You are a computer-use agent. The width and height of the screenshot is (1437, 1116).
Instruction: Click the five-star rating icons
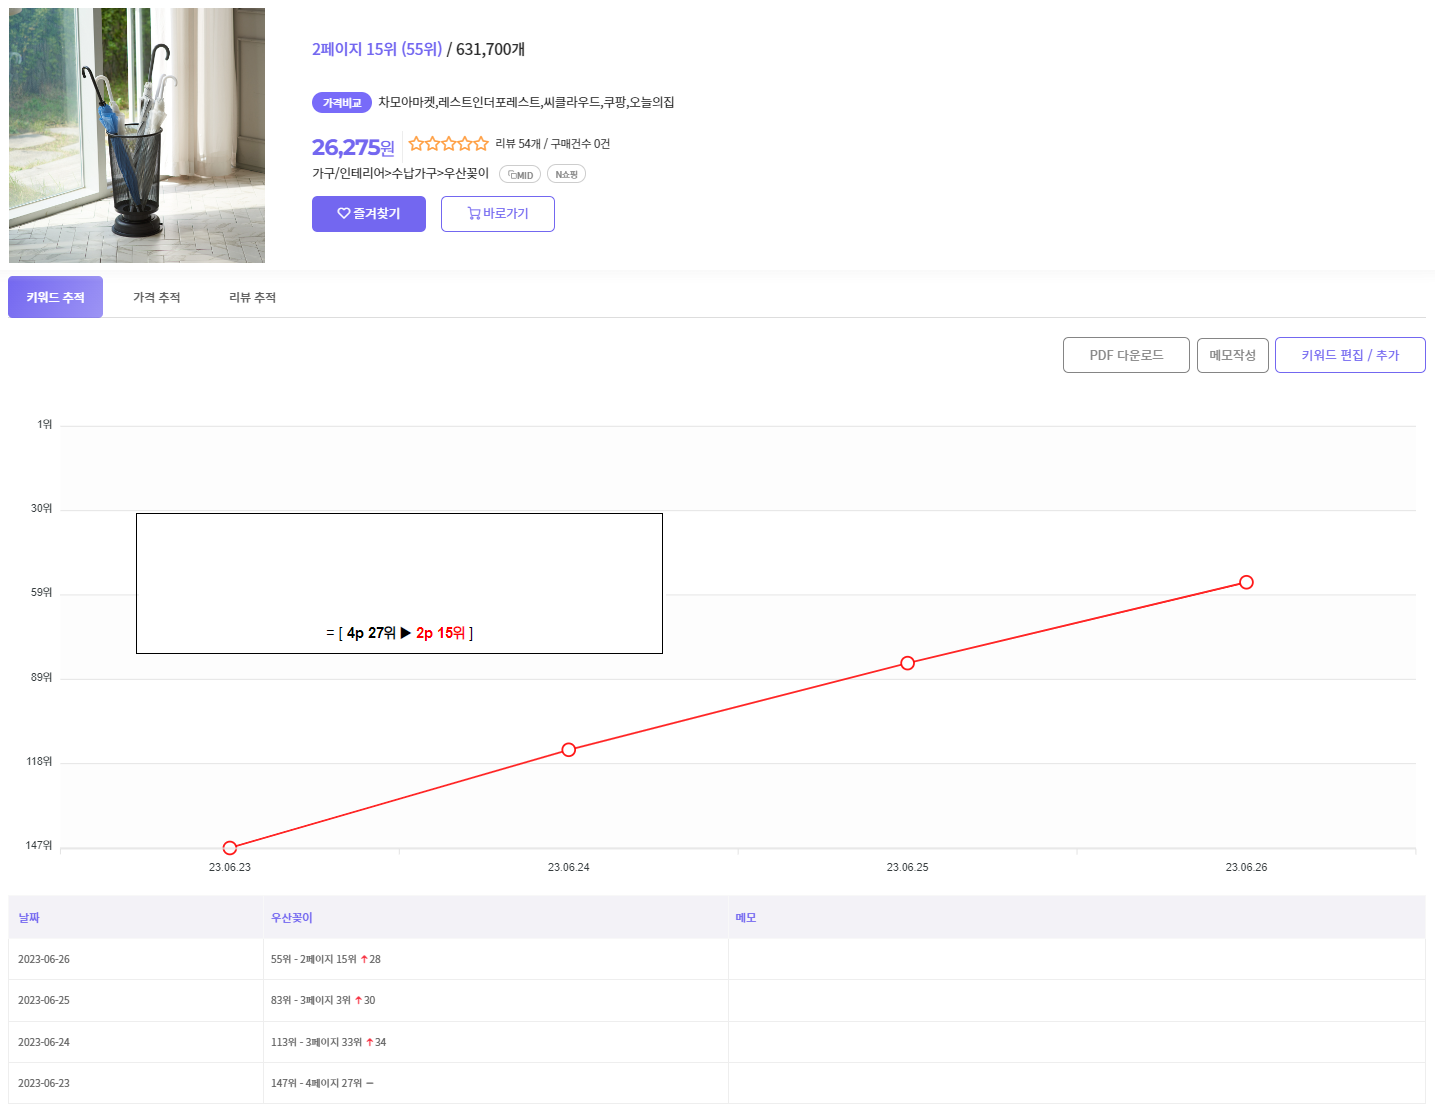[x=448, y=144]
